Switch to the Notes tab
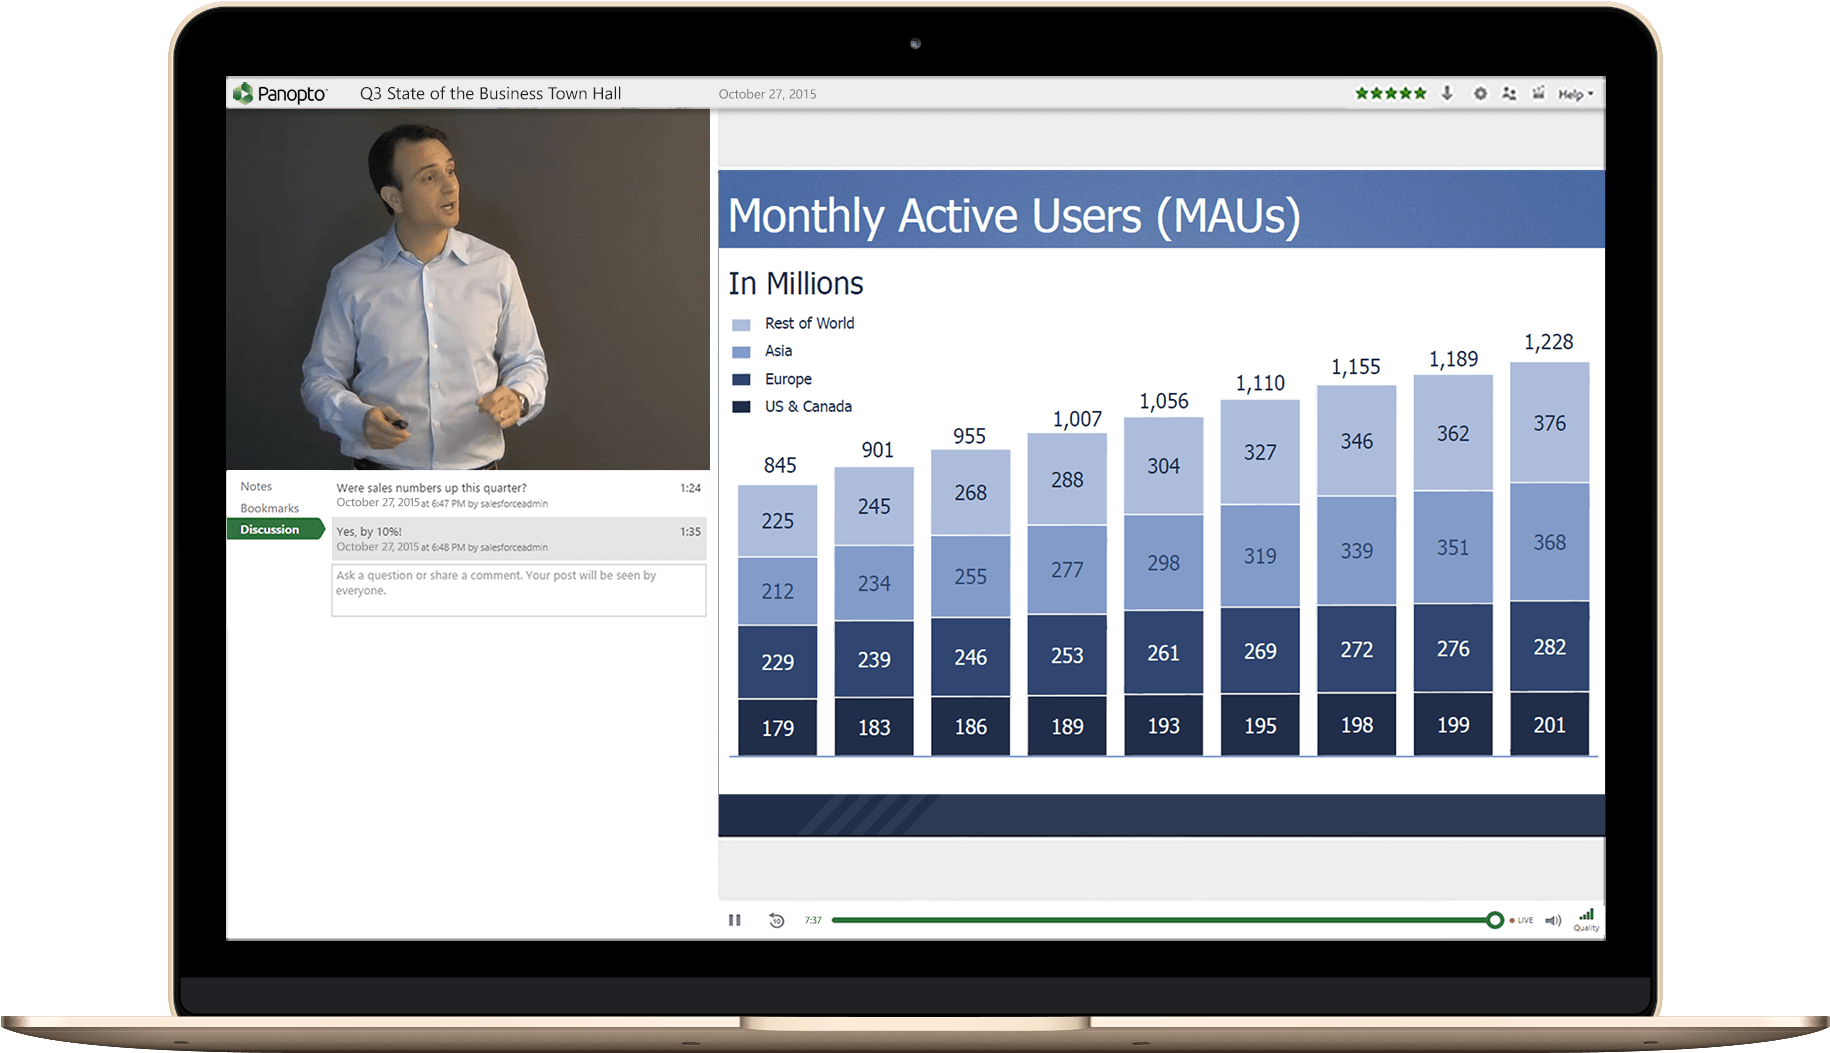1830x1053 pixels. coord(256,486)
